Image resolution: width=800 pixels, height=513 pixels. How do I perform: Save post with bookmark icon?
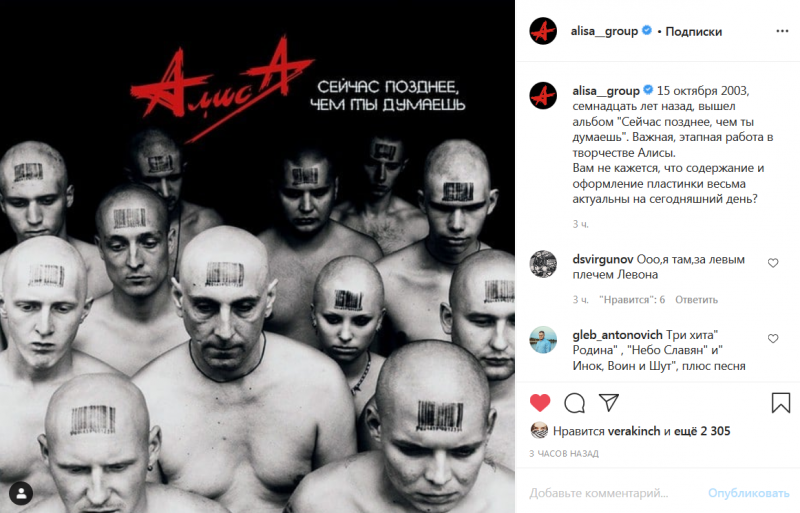(781, 403)
